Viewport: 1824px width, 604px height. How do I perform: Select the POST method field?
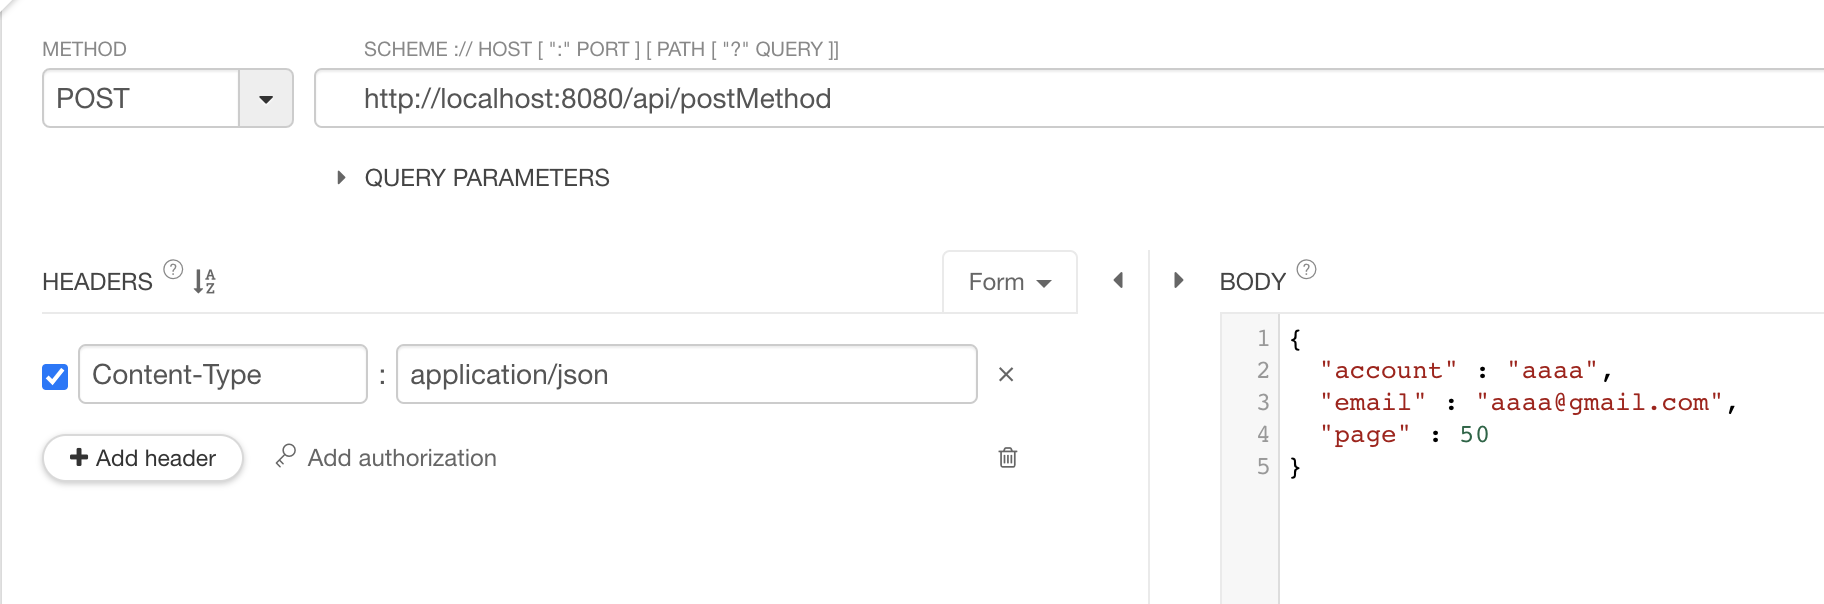pos(141,98)
